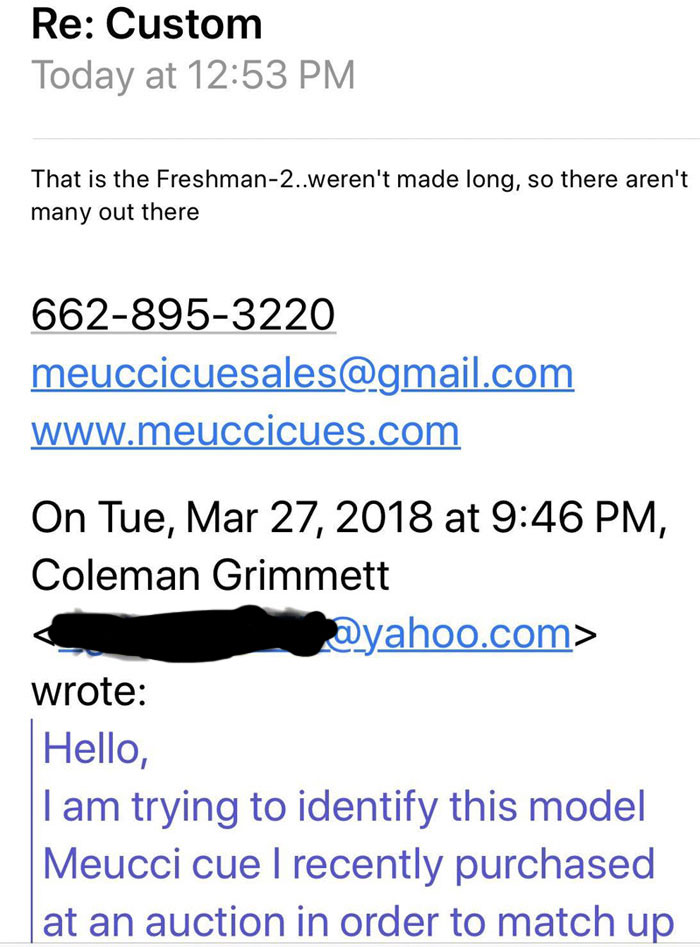
Task: Tap the "Meucci cue I recently purchased" line
Action: (x=348, y=864)
